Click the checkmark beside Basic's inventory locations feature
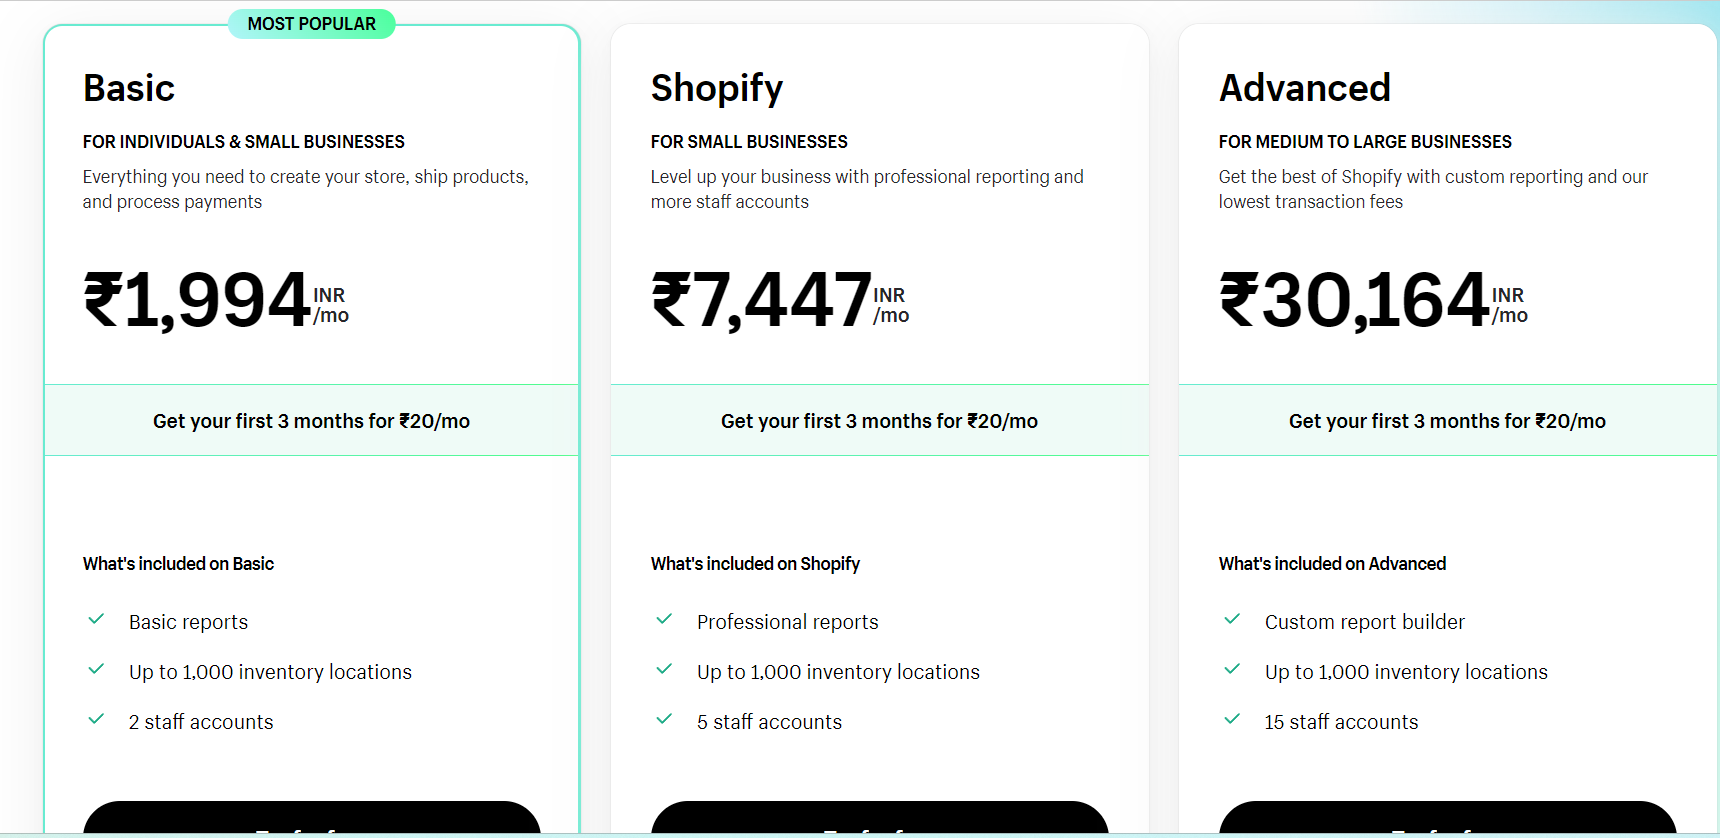Image resolution: width=1720 pixels, height=838 pixels. click(x=96, y=670)
